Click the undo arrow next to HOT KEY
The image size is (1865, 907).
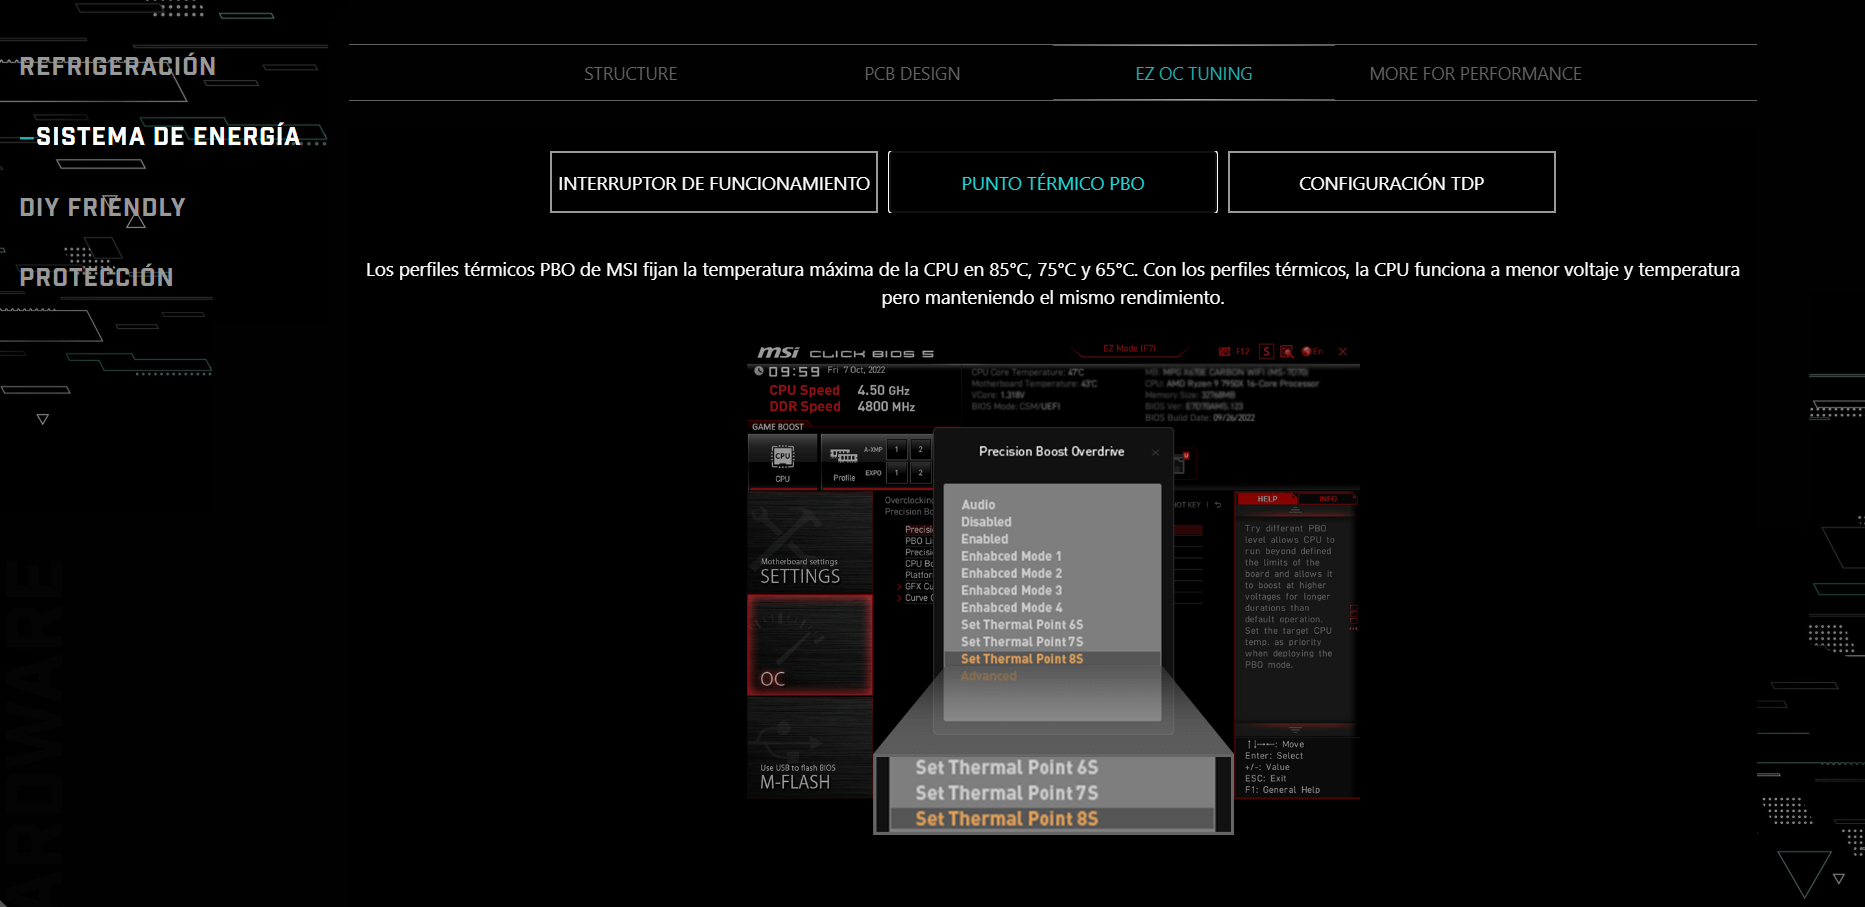(1218, 505)
